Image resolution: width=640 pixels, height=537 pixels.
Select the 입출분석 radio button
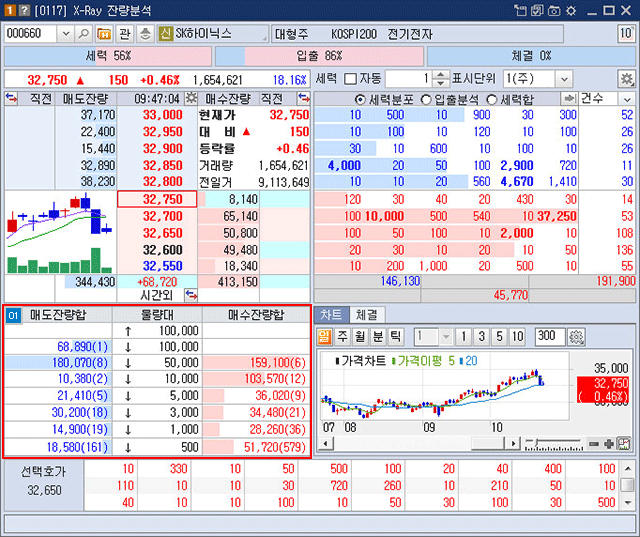427,99
